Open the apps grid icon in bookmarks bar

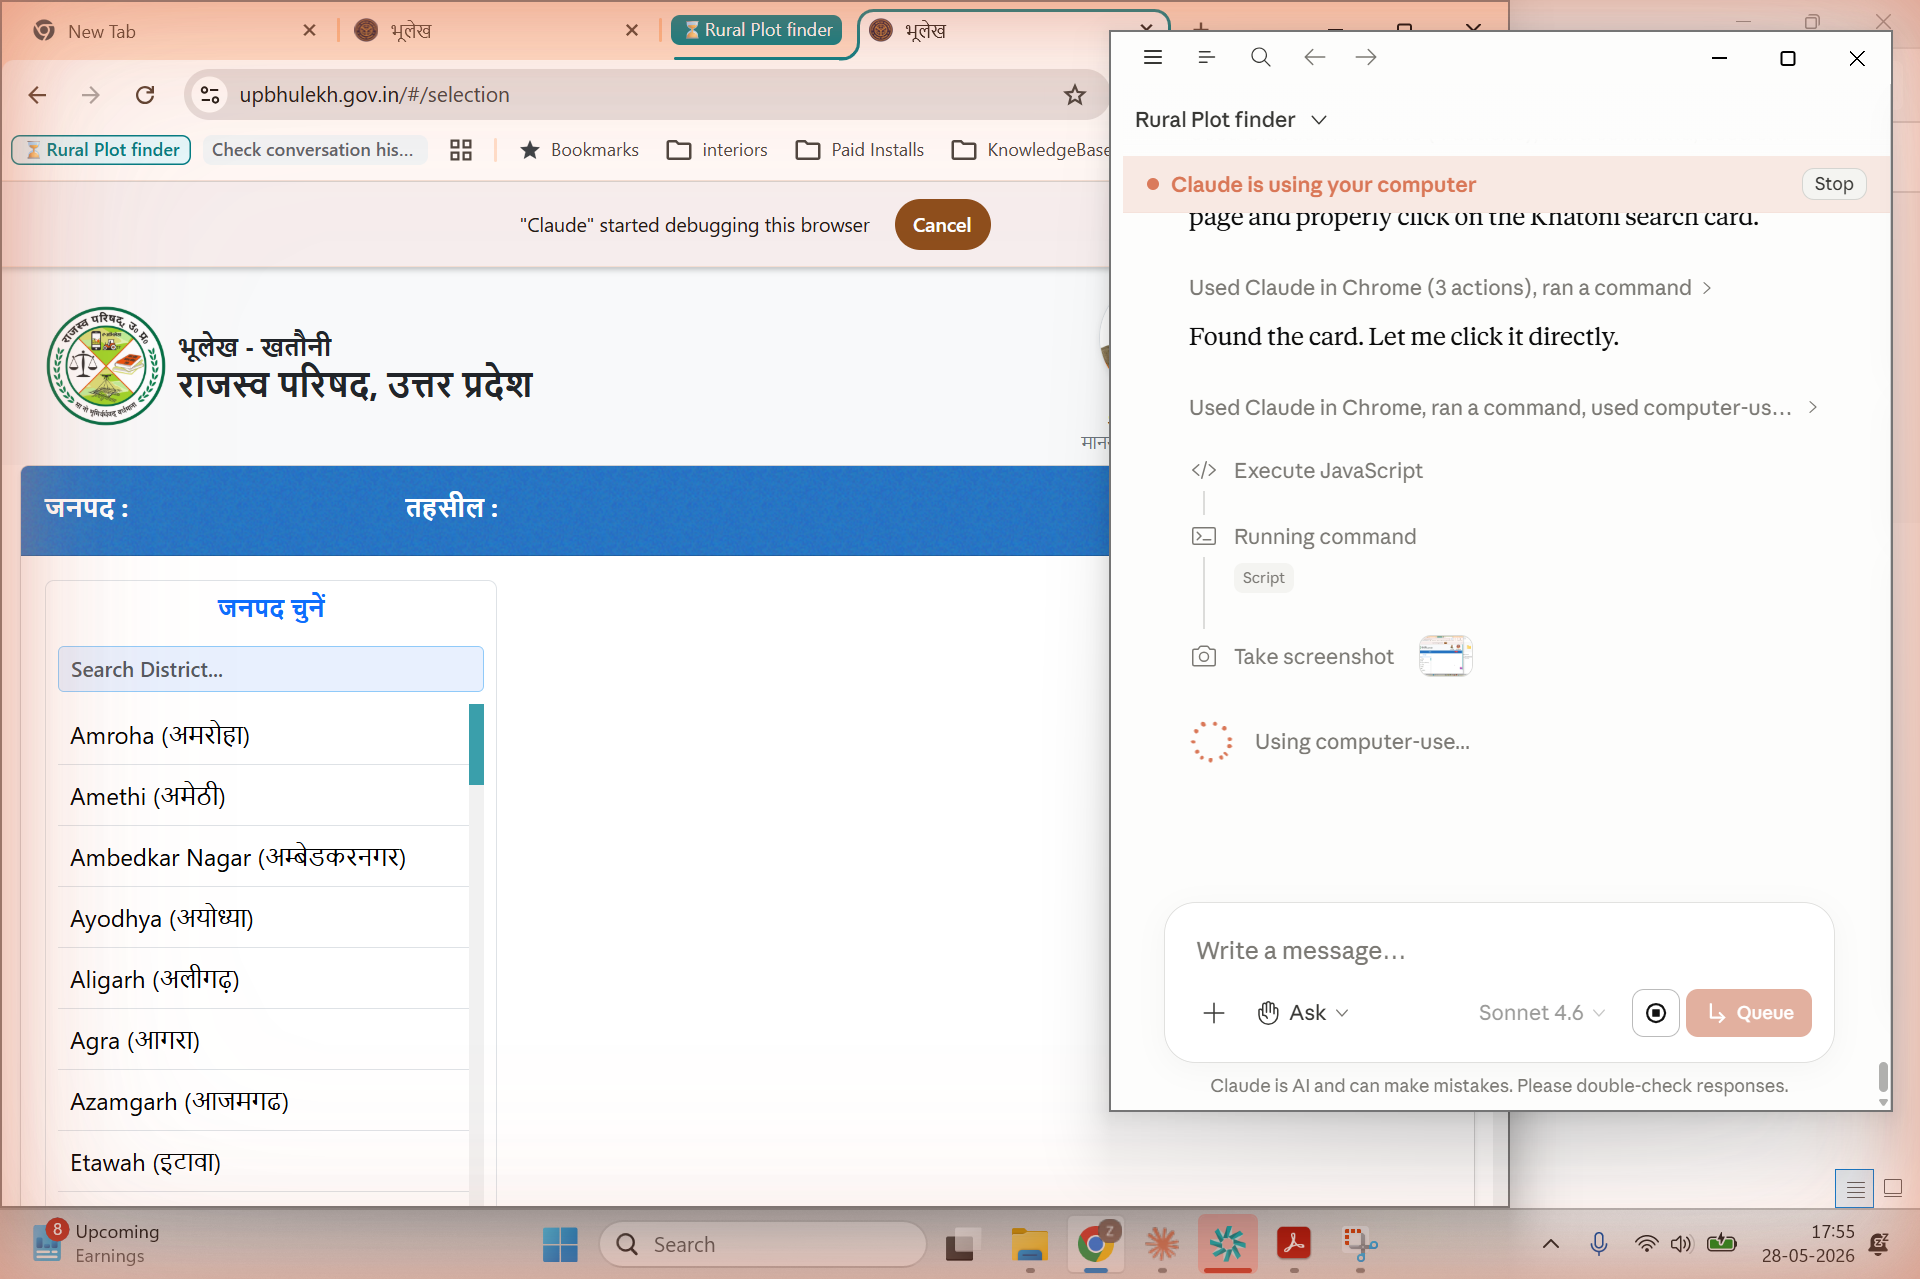coord(461,150)
